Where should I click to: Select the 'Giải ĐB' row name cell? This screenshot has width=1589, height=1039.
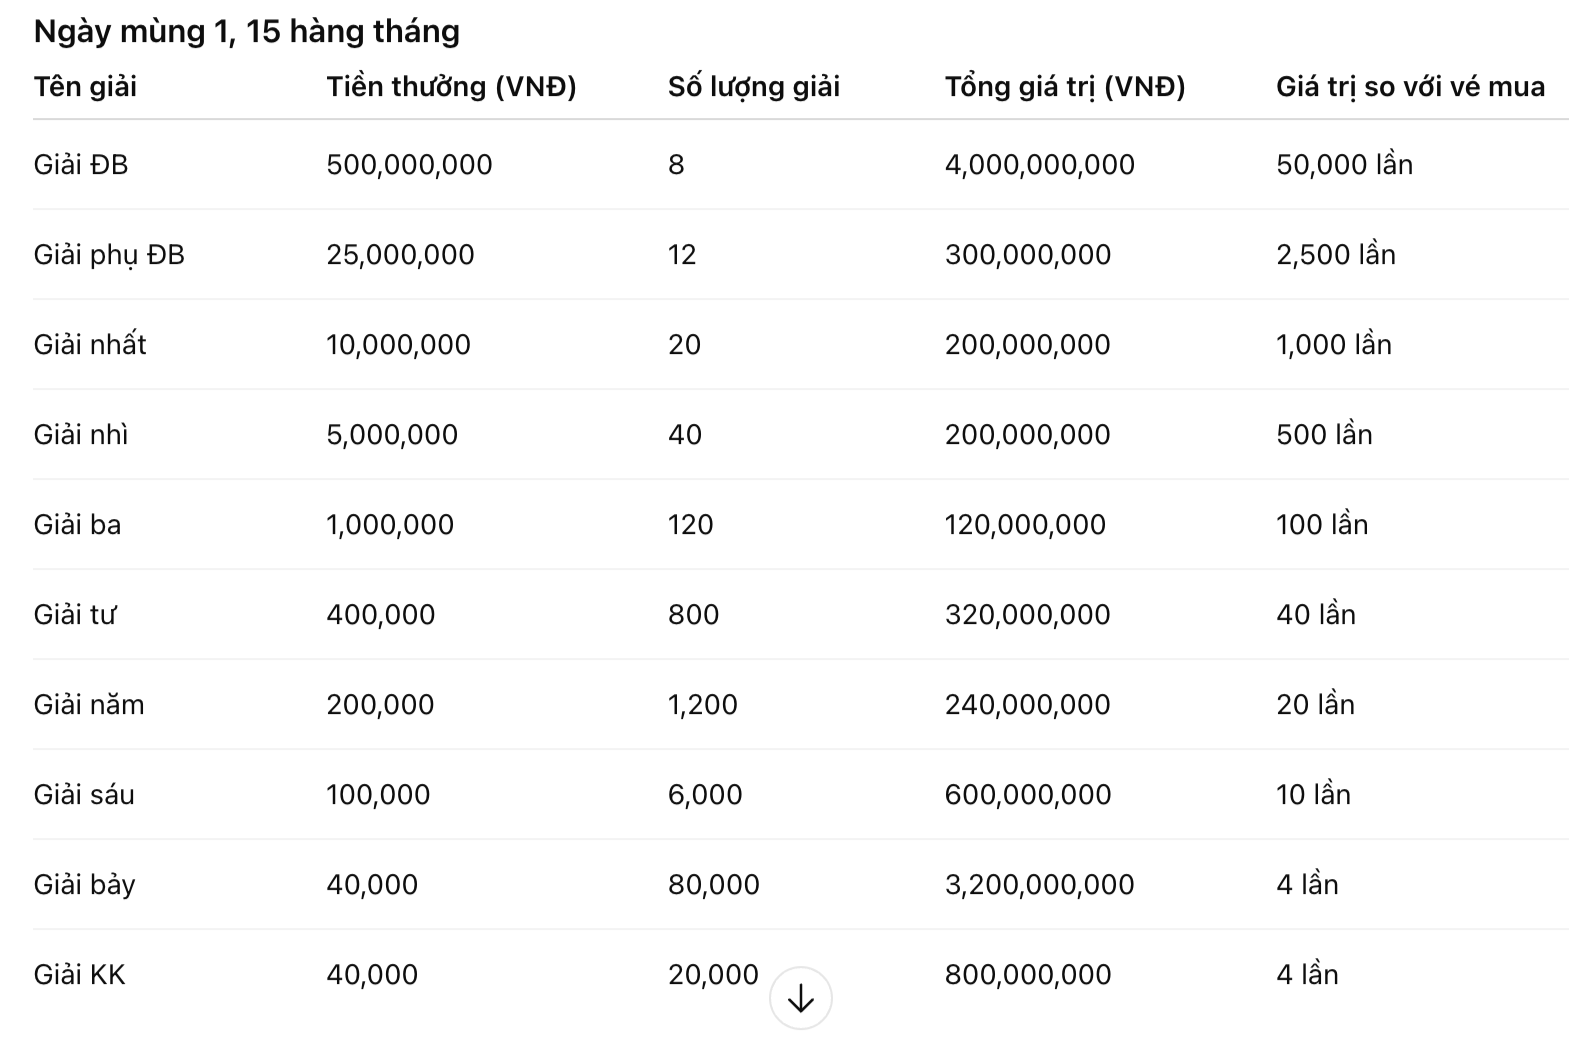(x=81, y=165)
